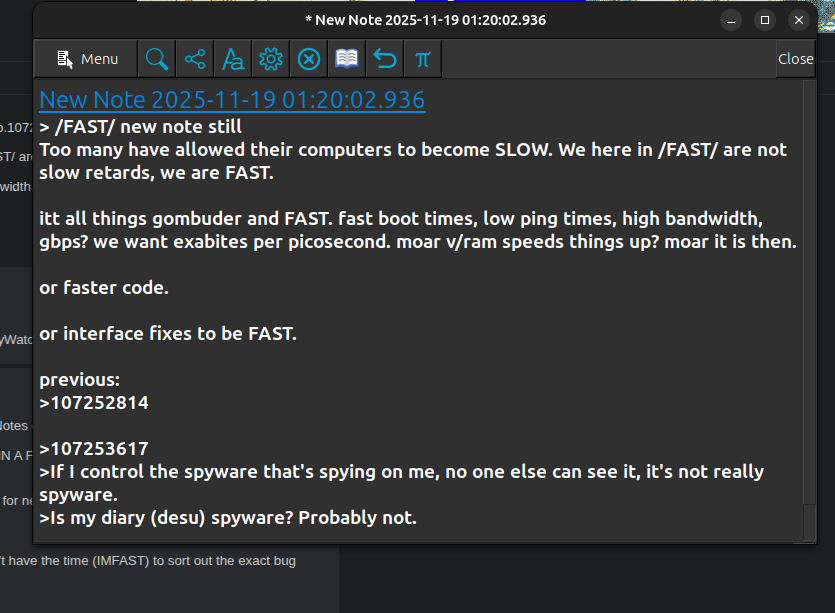This screenshot has height=613, width=835.
Task: Open settings via the gear icon
Action: (271, 59)
